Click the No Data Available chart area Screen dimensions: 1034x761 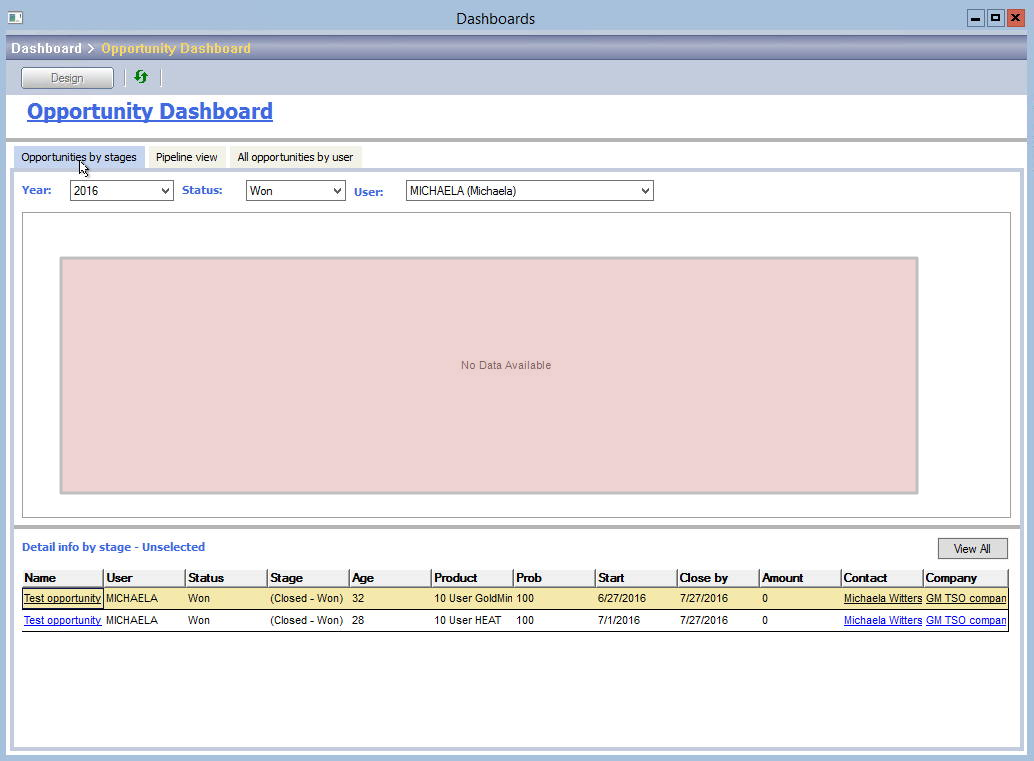click(489, 375)
